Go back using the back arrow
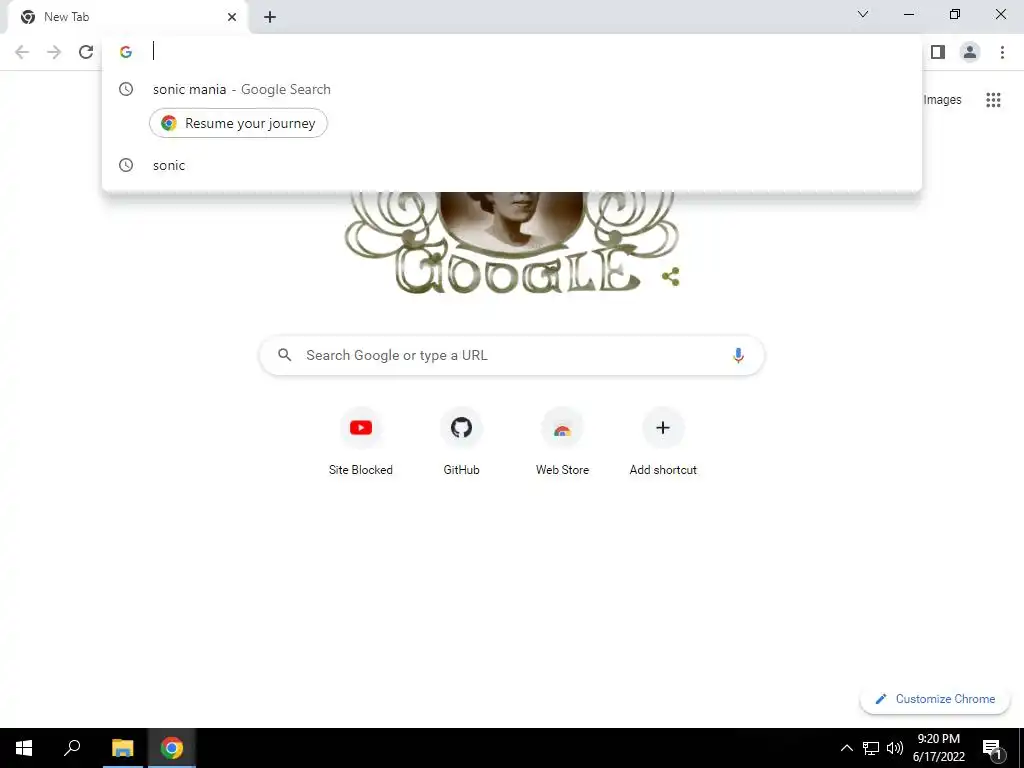Screen dimensions: 1024x768 [x=22, y=52]
